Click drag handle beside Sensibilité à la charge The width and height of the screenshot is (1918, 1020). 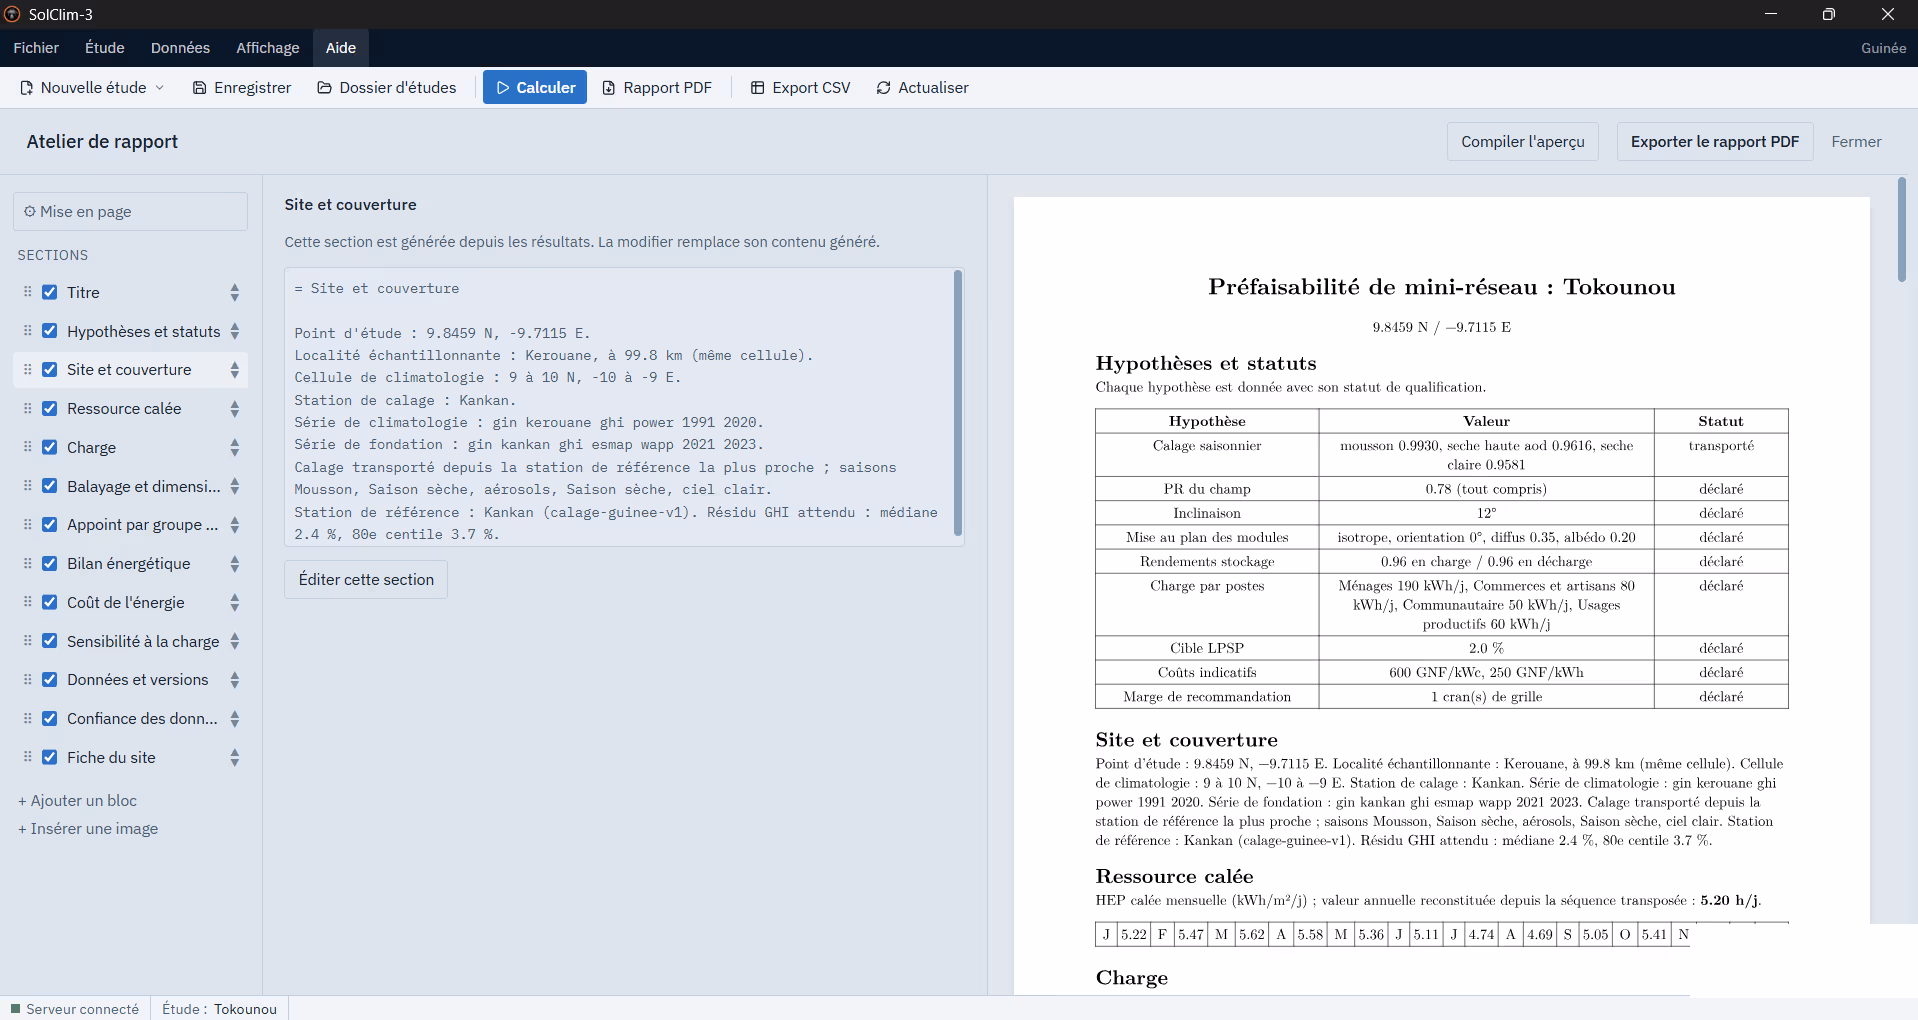(28, 641)
